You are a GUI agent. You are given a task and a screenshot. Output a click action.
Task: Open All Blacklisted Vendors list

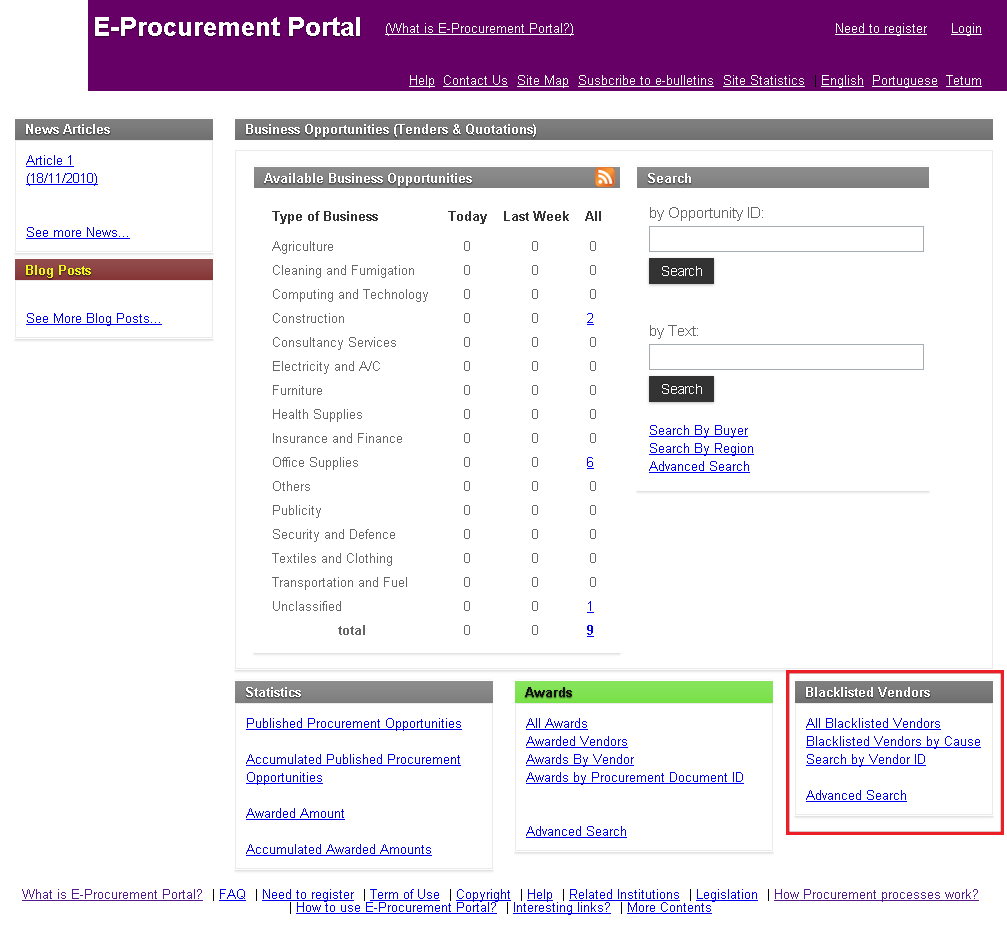pyautogui.click(x=872, y=724)
